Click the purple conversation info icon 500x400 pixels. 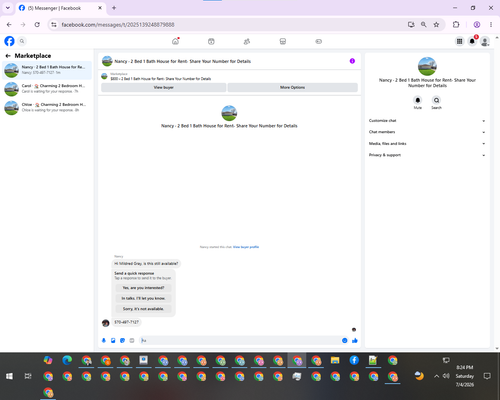[x=352, y=61]
